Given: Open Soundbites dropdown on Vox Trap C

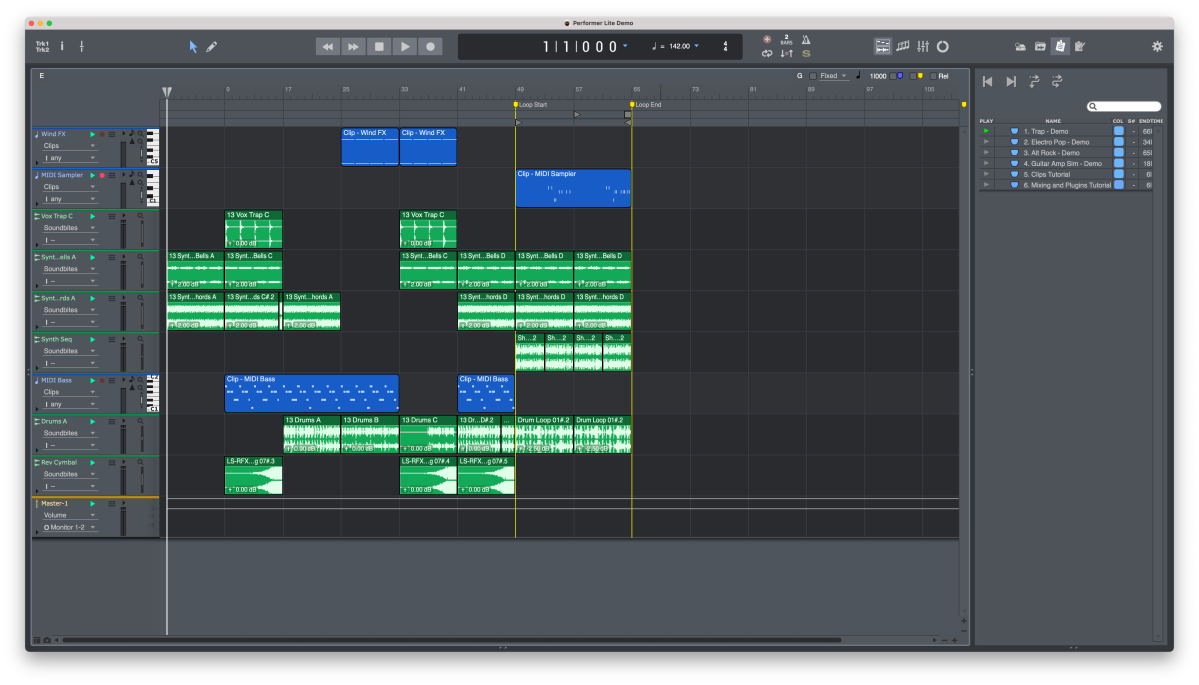Looking at the screenshot, I should click(x=69, y=228).
